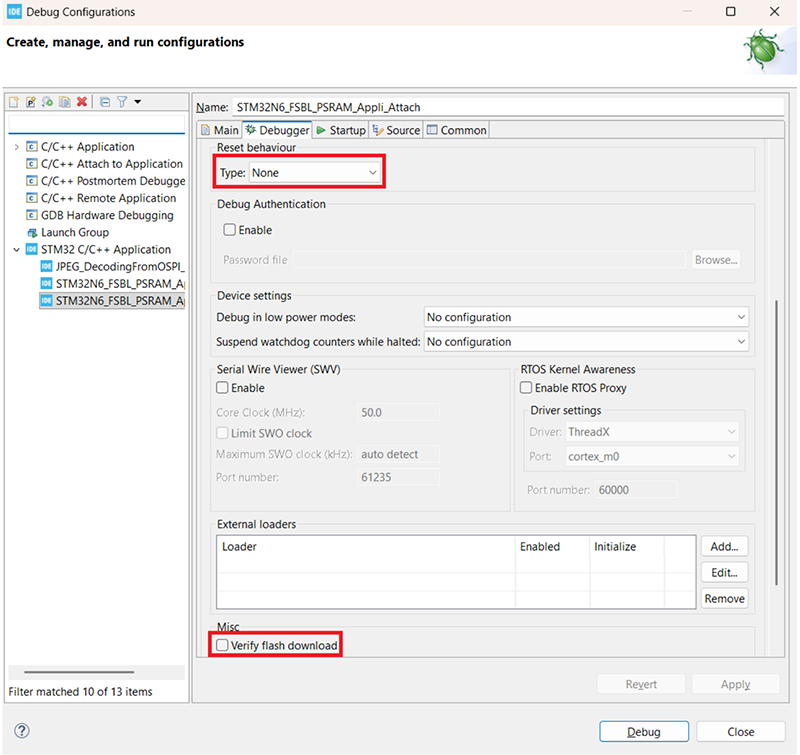Switch to the Common tab
Screen dimensions: 800x755
tap(456, 130)
